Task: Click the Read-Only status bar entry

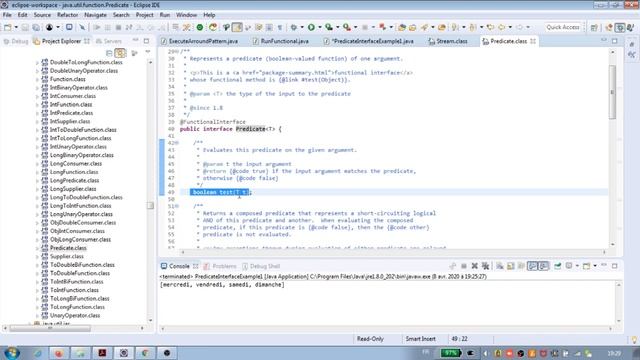Action: coord(370,339)
